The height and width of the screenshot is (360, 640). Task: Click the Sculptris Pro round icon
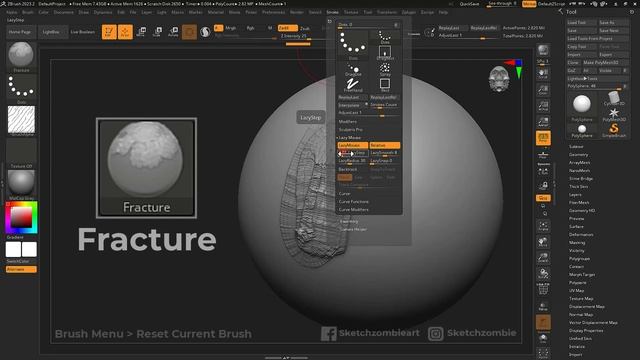tap(205, 32)
